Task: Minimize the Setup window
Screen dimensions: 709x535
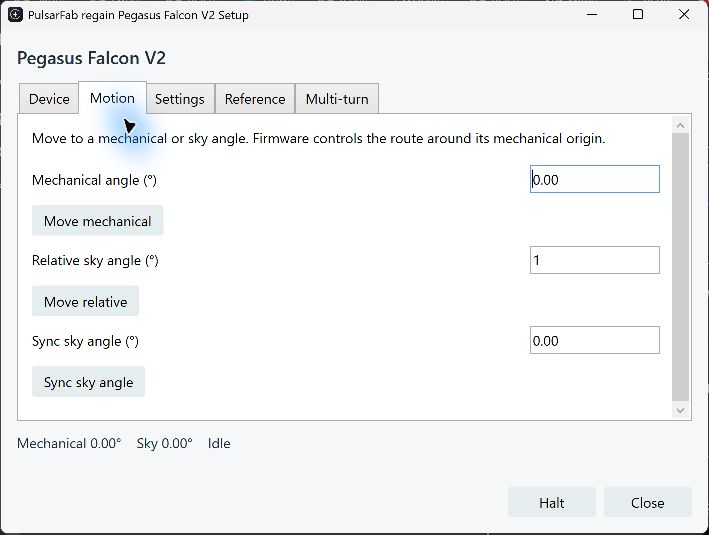Action: coord(592,14)
